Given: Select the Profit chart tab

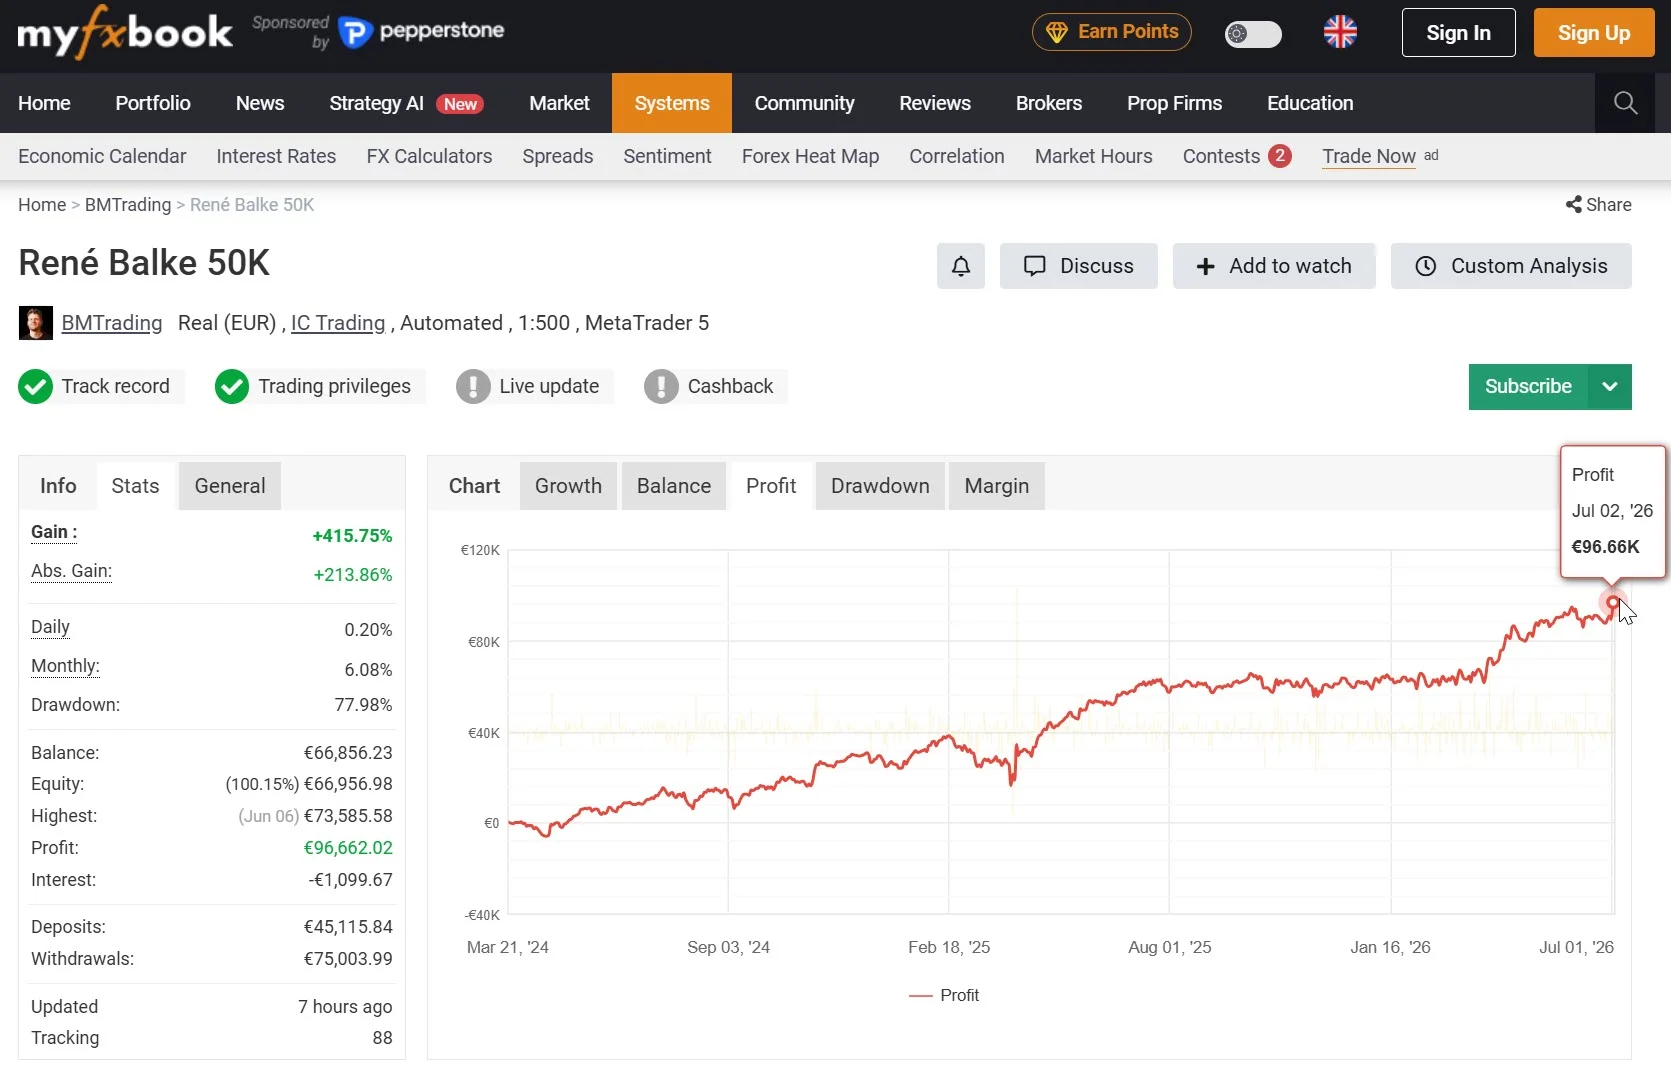Looking at the screenshot, I should pyautogui.click(x=771, y=486).
